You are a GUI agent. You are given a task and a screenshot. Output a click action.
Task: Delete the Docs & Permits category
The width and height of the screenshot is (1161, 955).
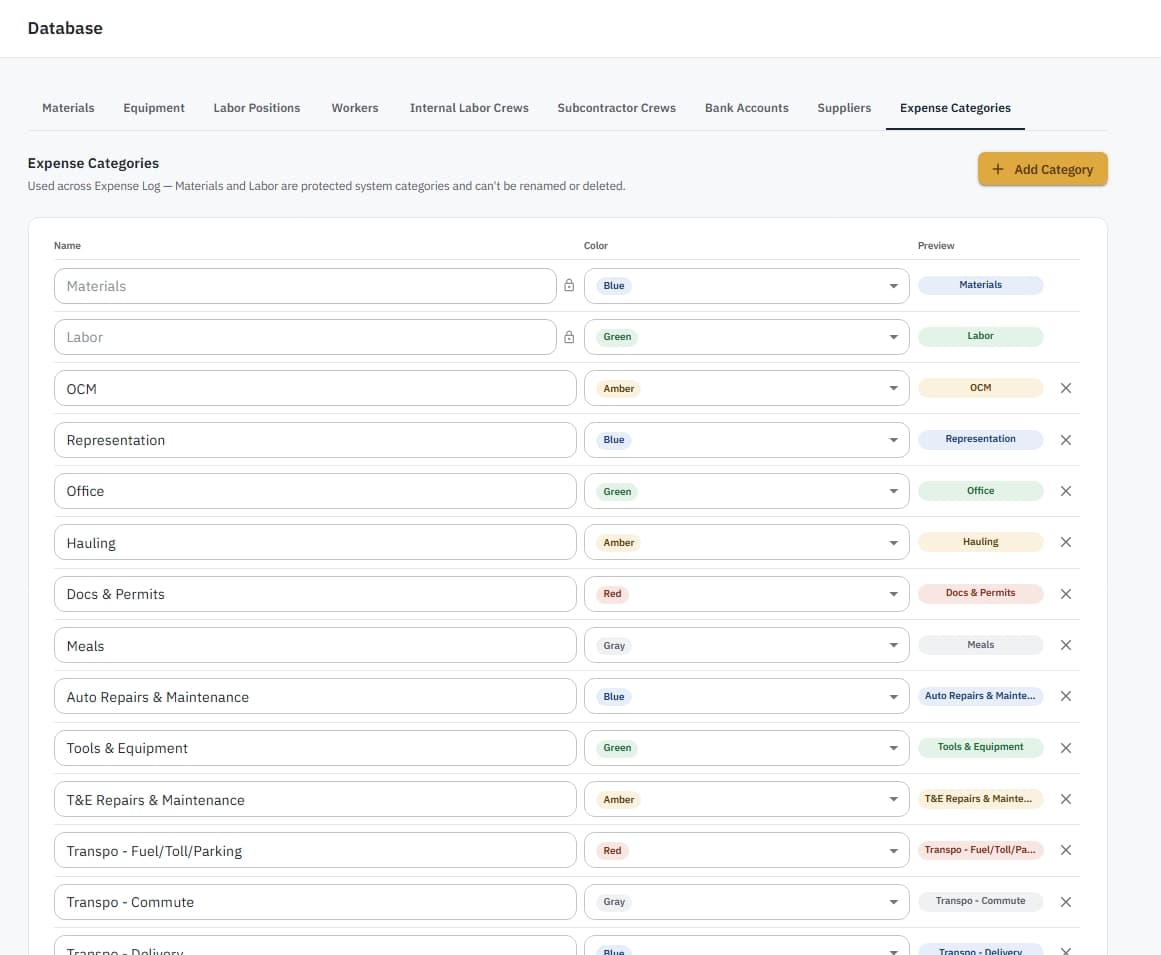click(1065, 594)
